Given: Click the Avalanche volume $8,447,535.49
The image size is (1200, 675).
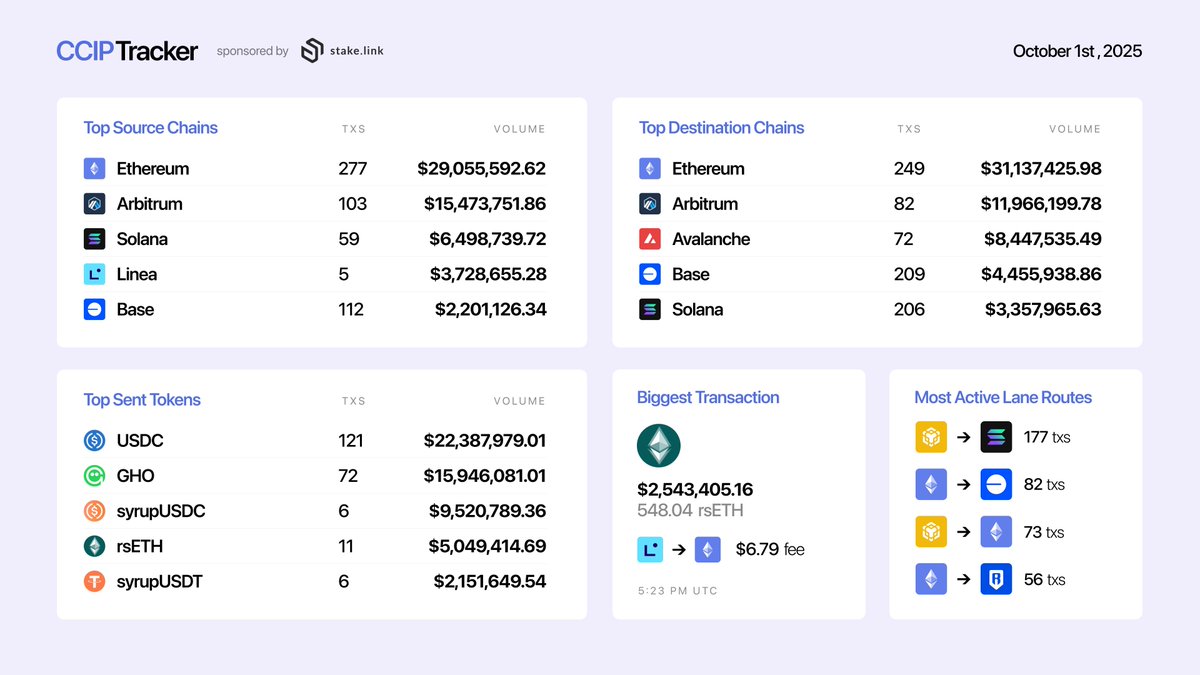Looking at the screenshot, I should click(1043, 239).
